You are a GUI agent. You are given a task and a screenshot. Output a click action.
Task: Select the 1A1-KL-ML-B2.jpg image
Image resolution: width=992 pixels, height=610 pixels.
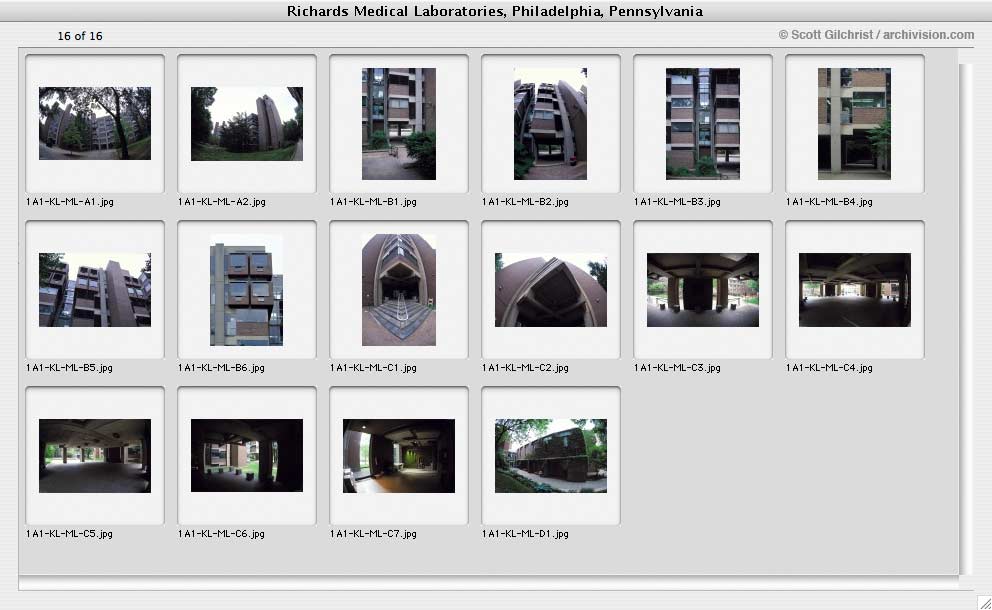[x=550, y=124]
